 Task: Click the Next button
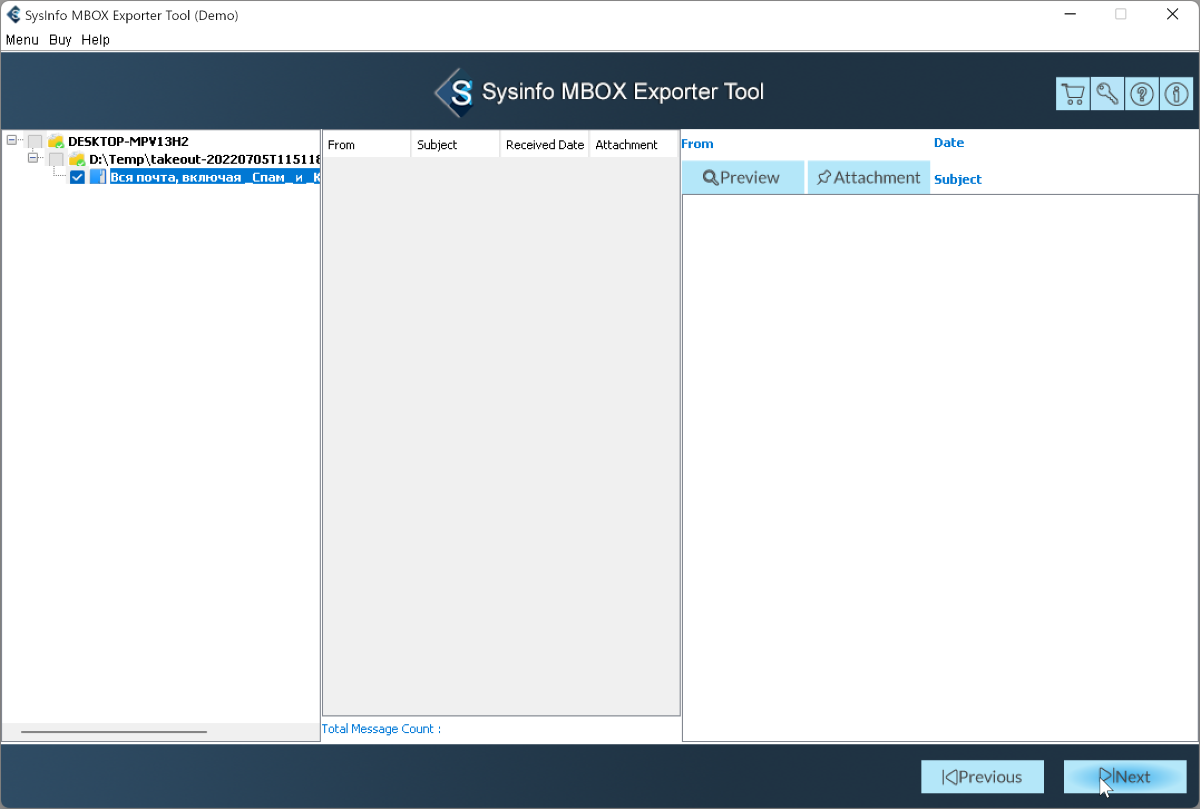[1125, 777]
